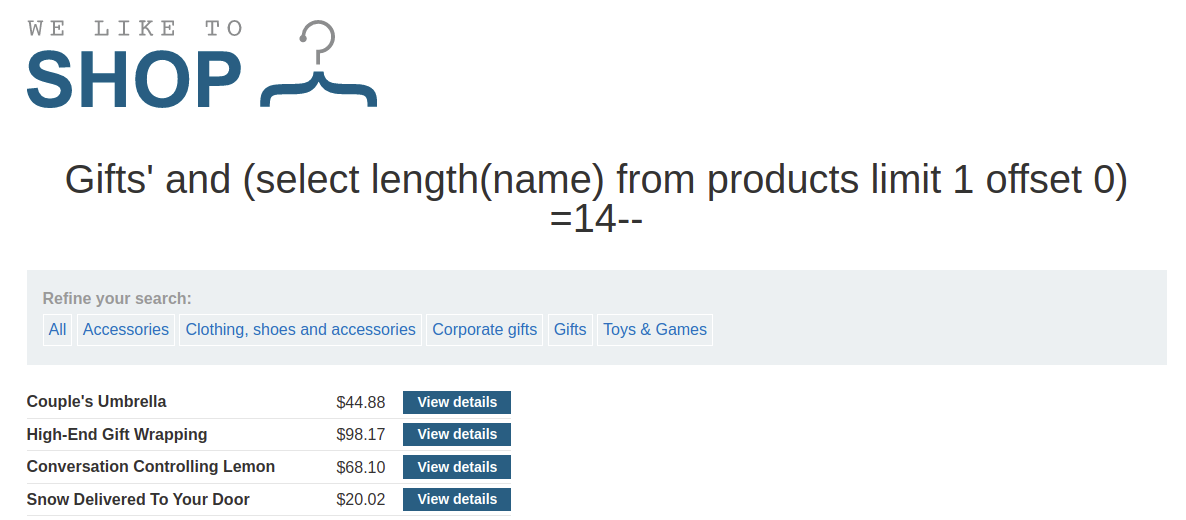Open Clothing, shoes and accessories category
The width and height of the screenshot is (1186, 520).
[300, 329]
